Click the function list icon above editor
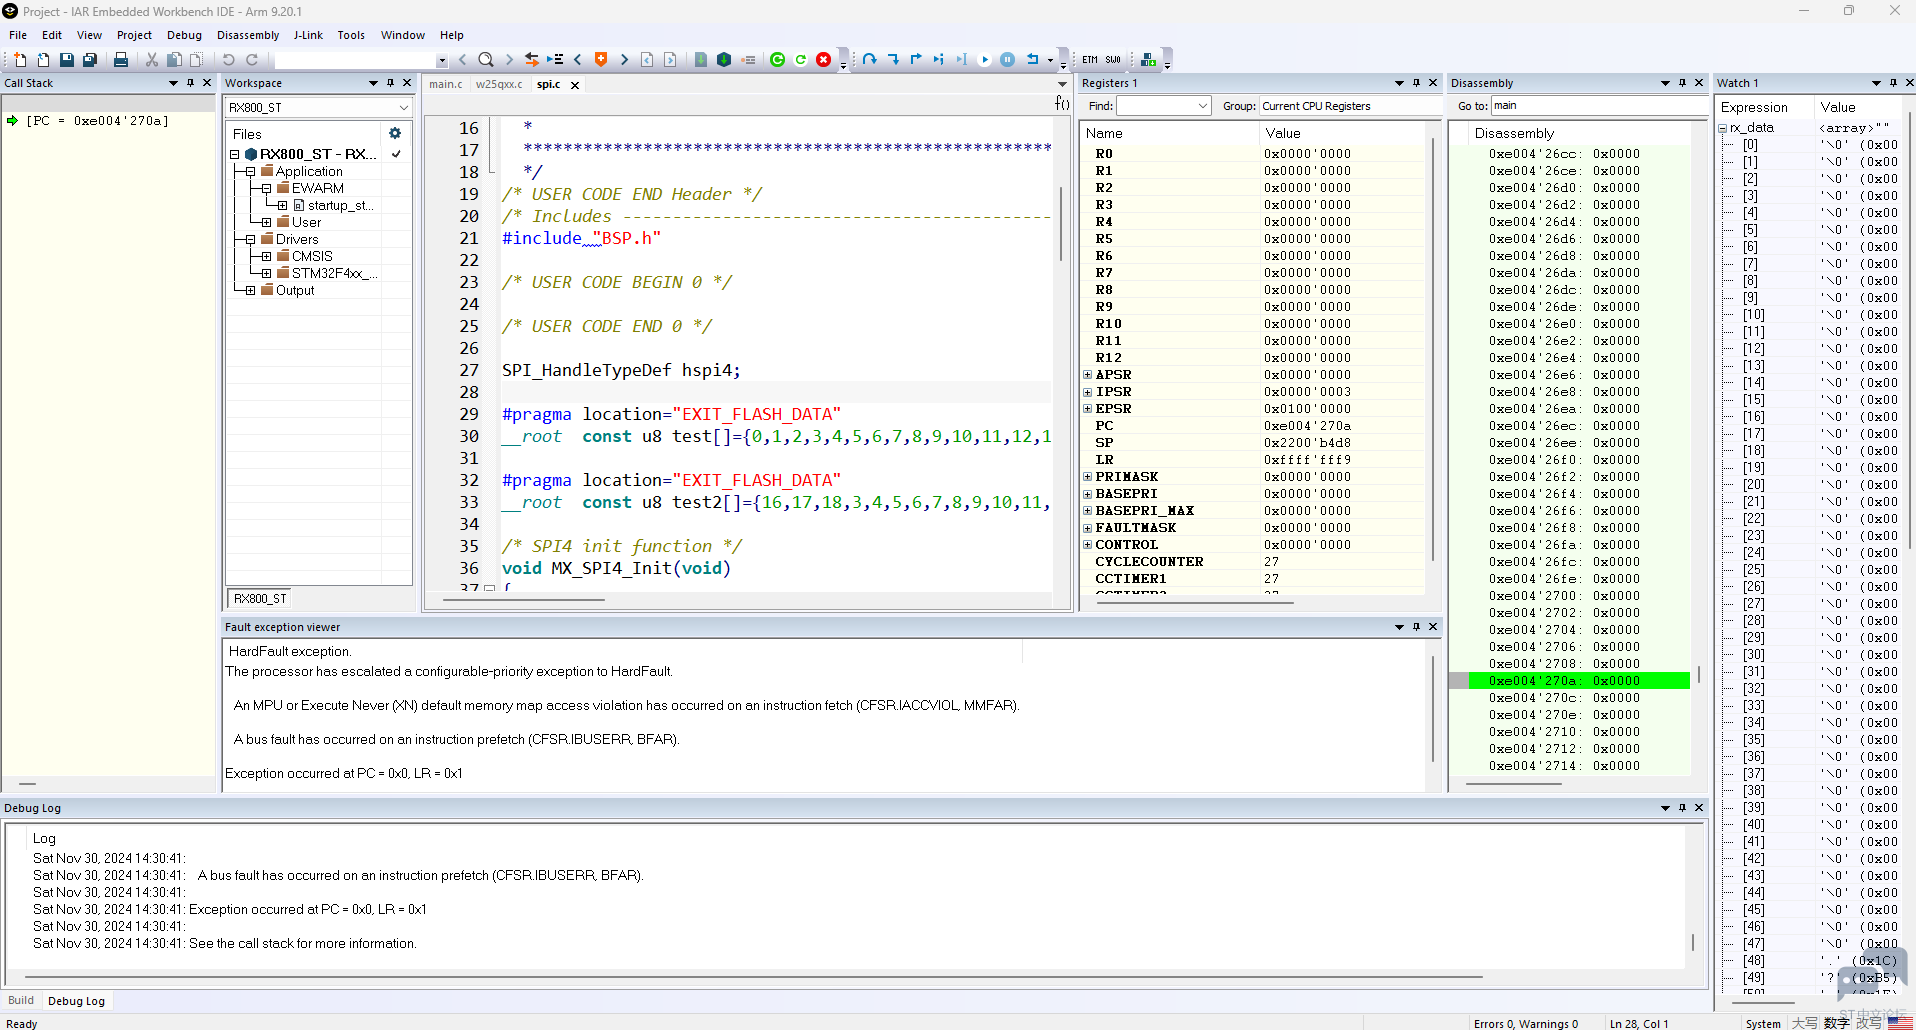1916x1030 pixels. (1062, 103)
